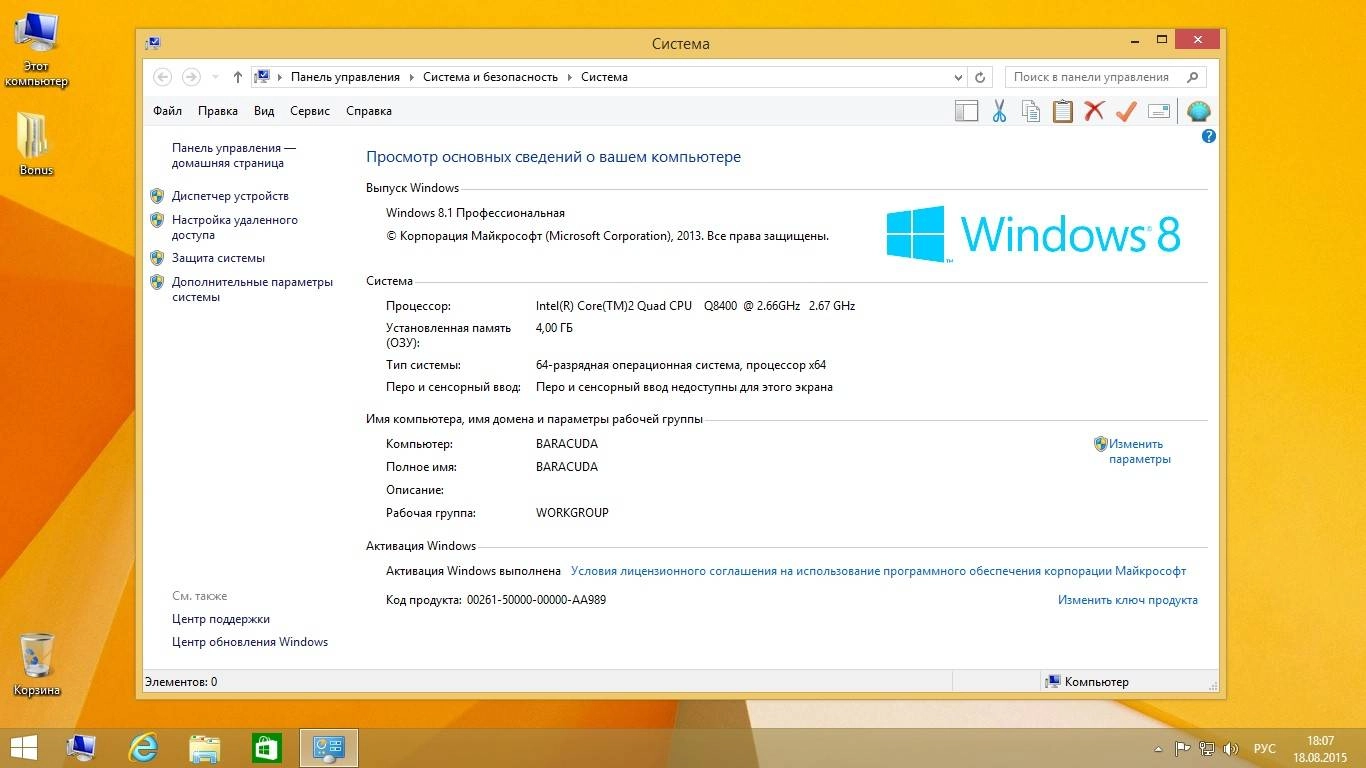Screen dimensions: 1366x768
Task: Click Windows 8.1 Профессиональная text
Action: (475, 213)
